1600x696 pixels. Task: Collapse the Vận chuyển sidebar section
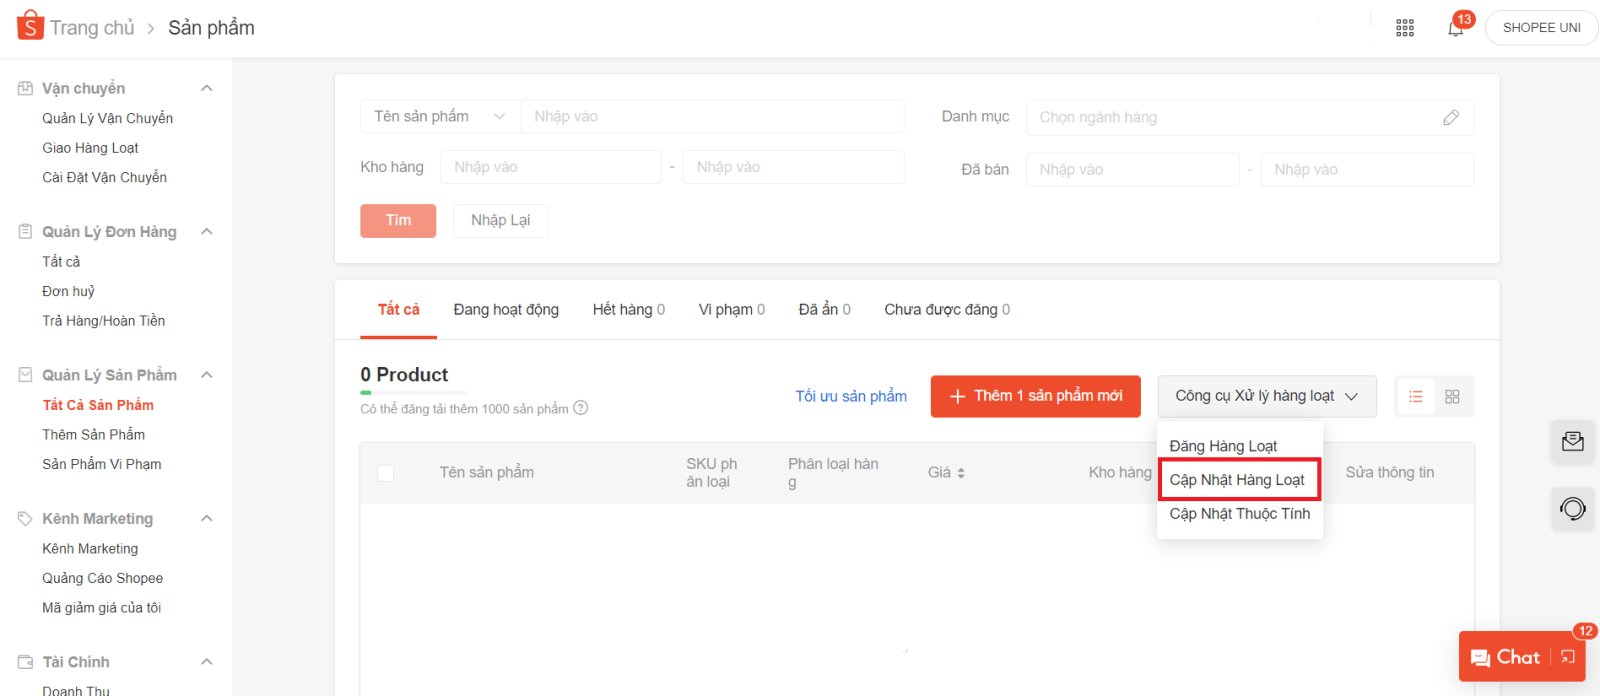pyautogui.click(x=207, y=88)
